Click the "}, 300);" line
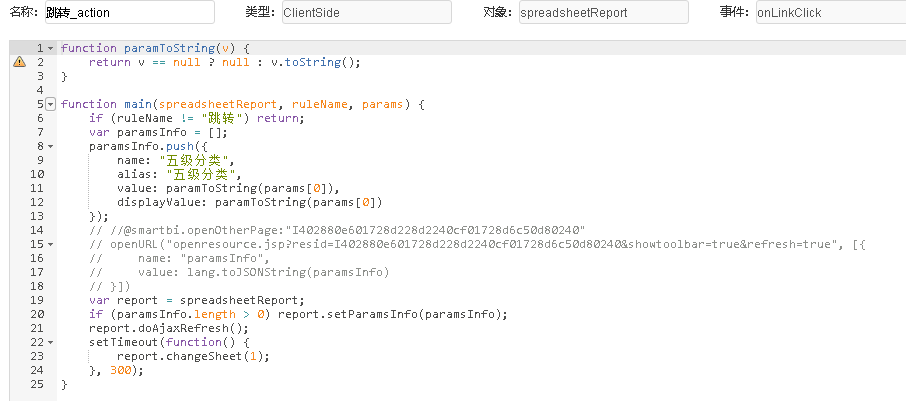906x401 pixels. tap(116, 370)
